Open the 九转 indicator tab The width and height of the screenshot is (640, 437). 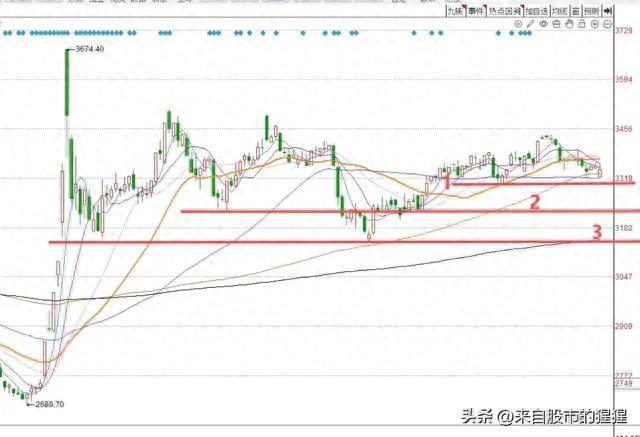coord(456,11)
